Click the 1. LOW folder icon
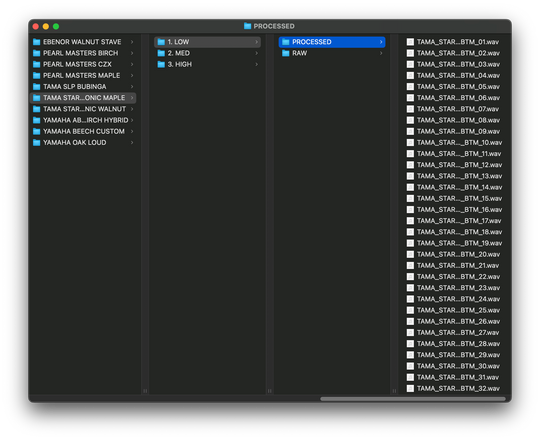This screenshot has width=540, height=440. (x=161, y=42)
